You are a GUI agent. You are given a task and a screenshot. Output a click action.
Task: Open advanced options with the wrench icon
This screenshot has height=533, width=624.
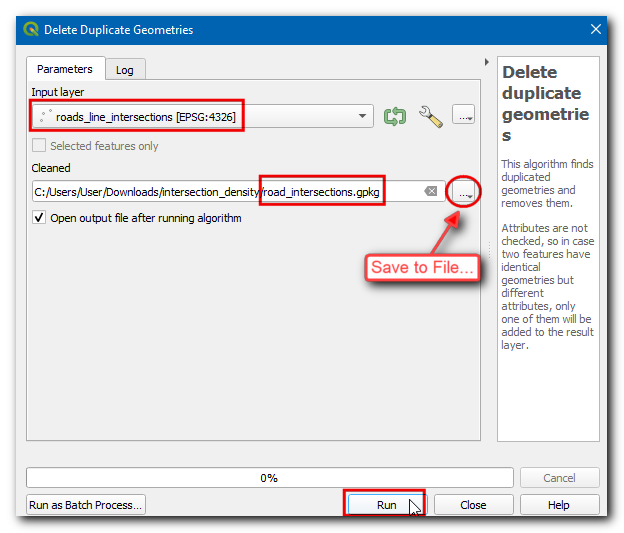[x=430, y=116]
